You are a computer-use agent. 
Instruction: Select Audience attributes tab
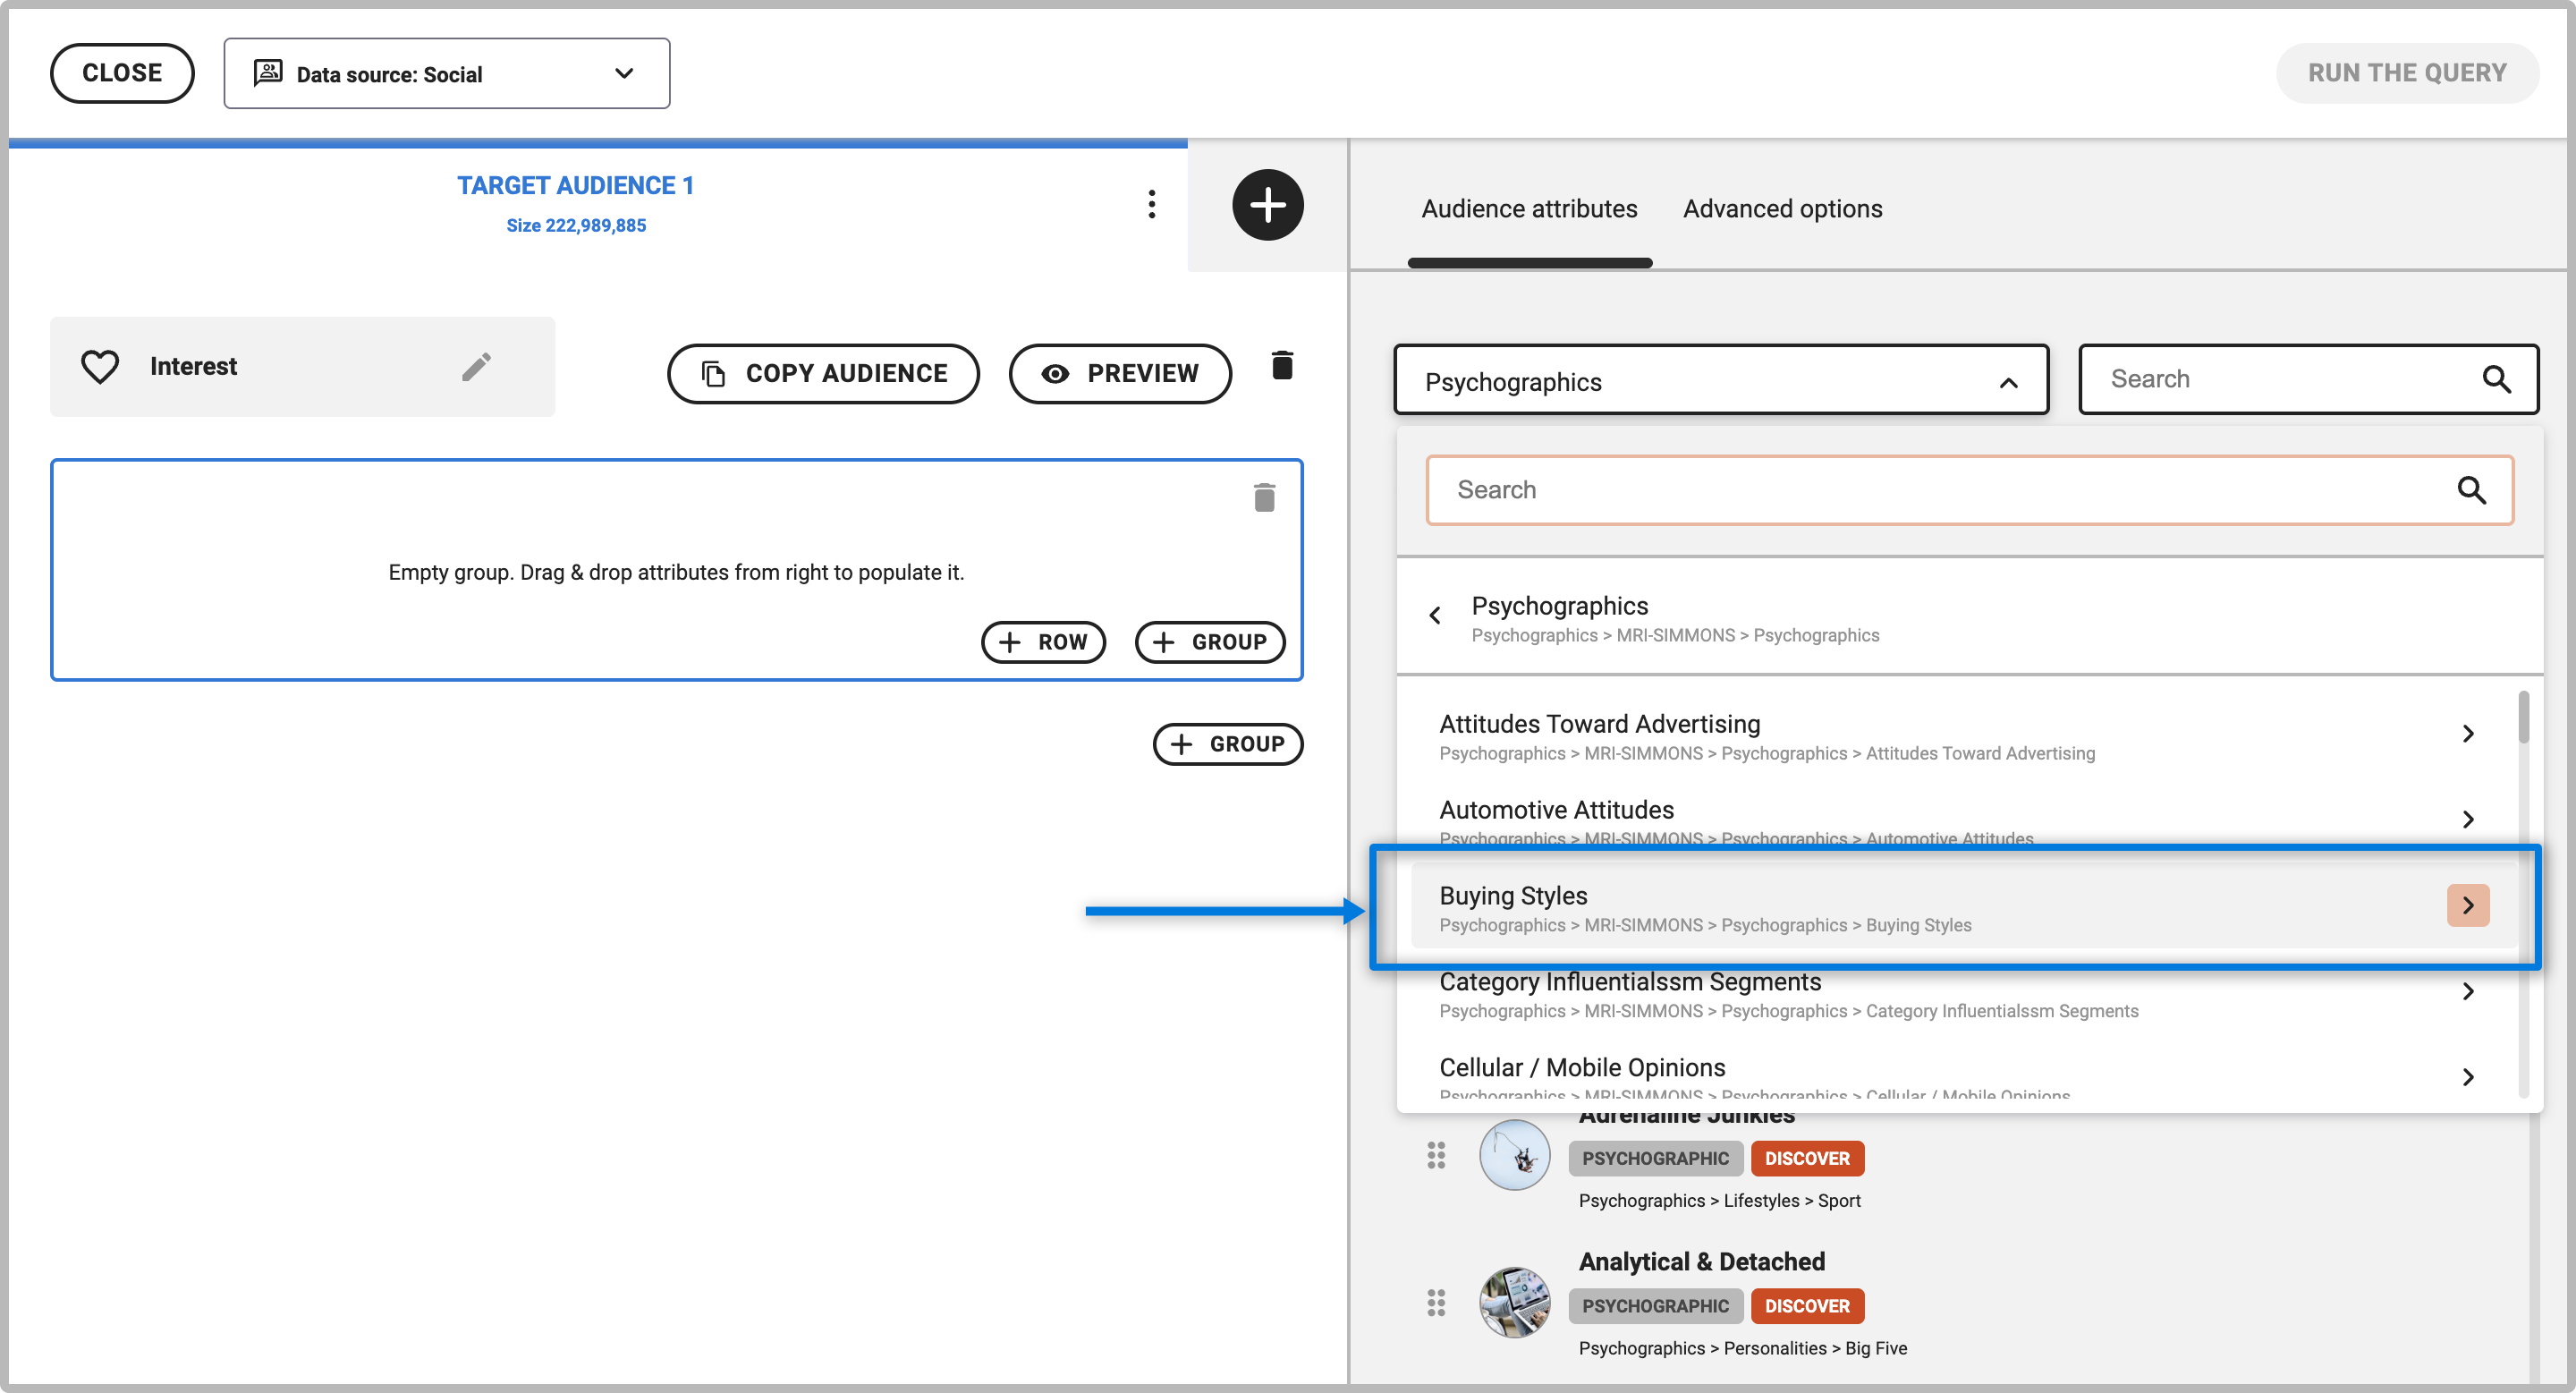point(1529,209)
